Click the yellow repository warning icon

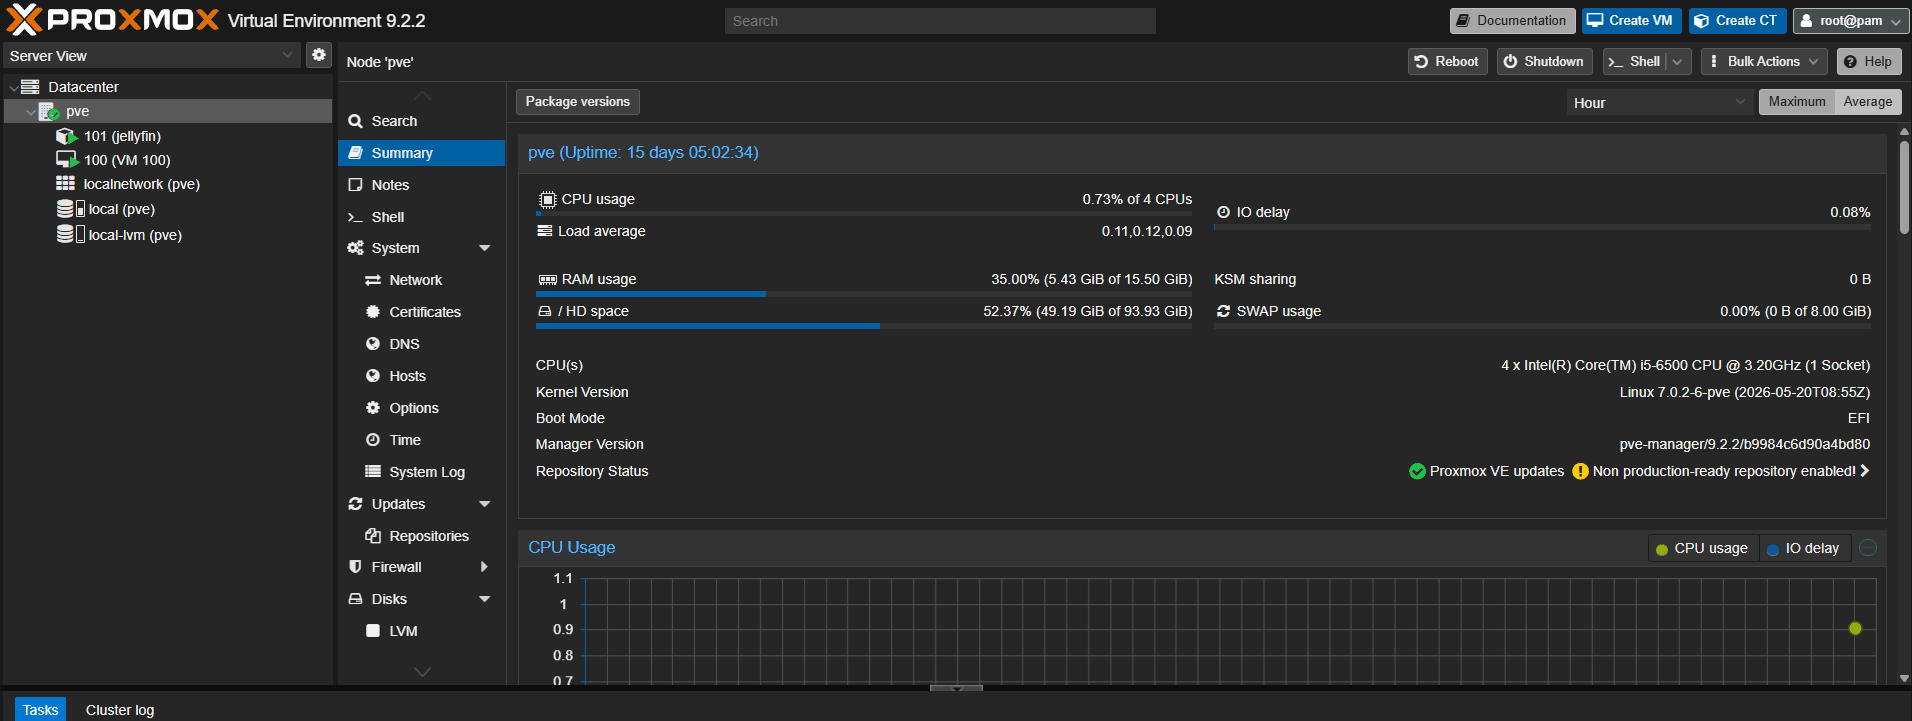pos(1580,471)
